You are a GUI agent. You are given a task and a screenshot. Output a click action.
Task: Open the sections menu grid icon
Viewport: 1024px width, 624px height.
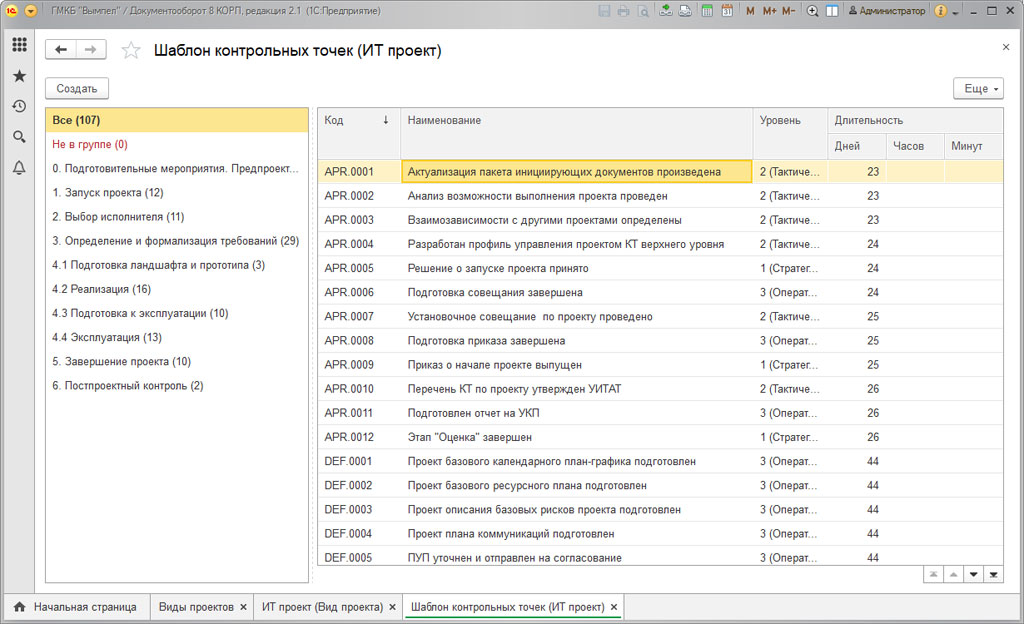click(x=19, y=45)
